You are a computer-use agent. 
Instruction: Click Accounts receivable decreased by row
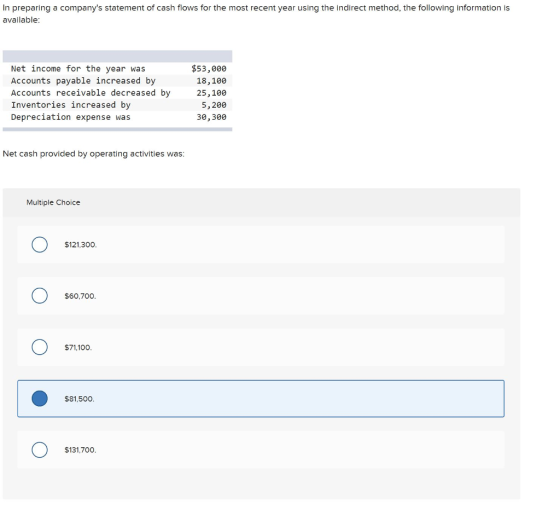(x=118, y=93)
